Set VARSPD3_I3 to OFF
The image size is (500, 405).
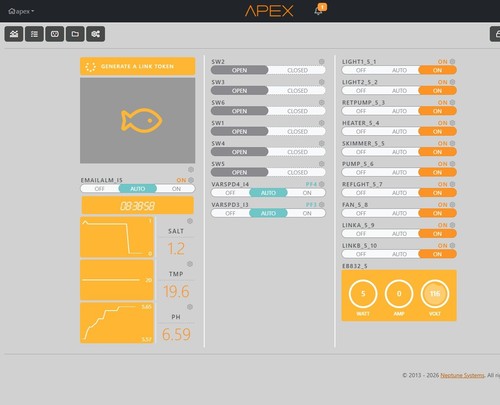(230, 213)
